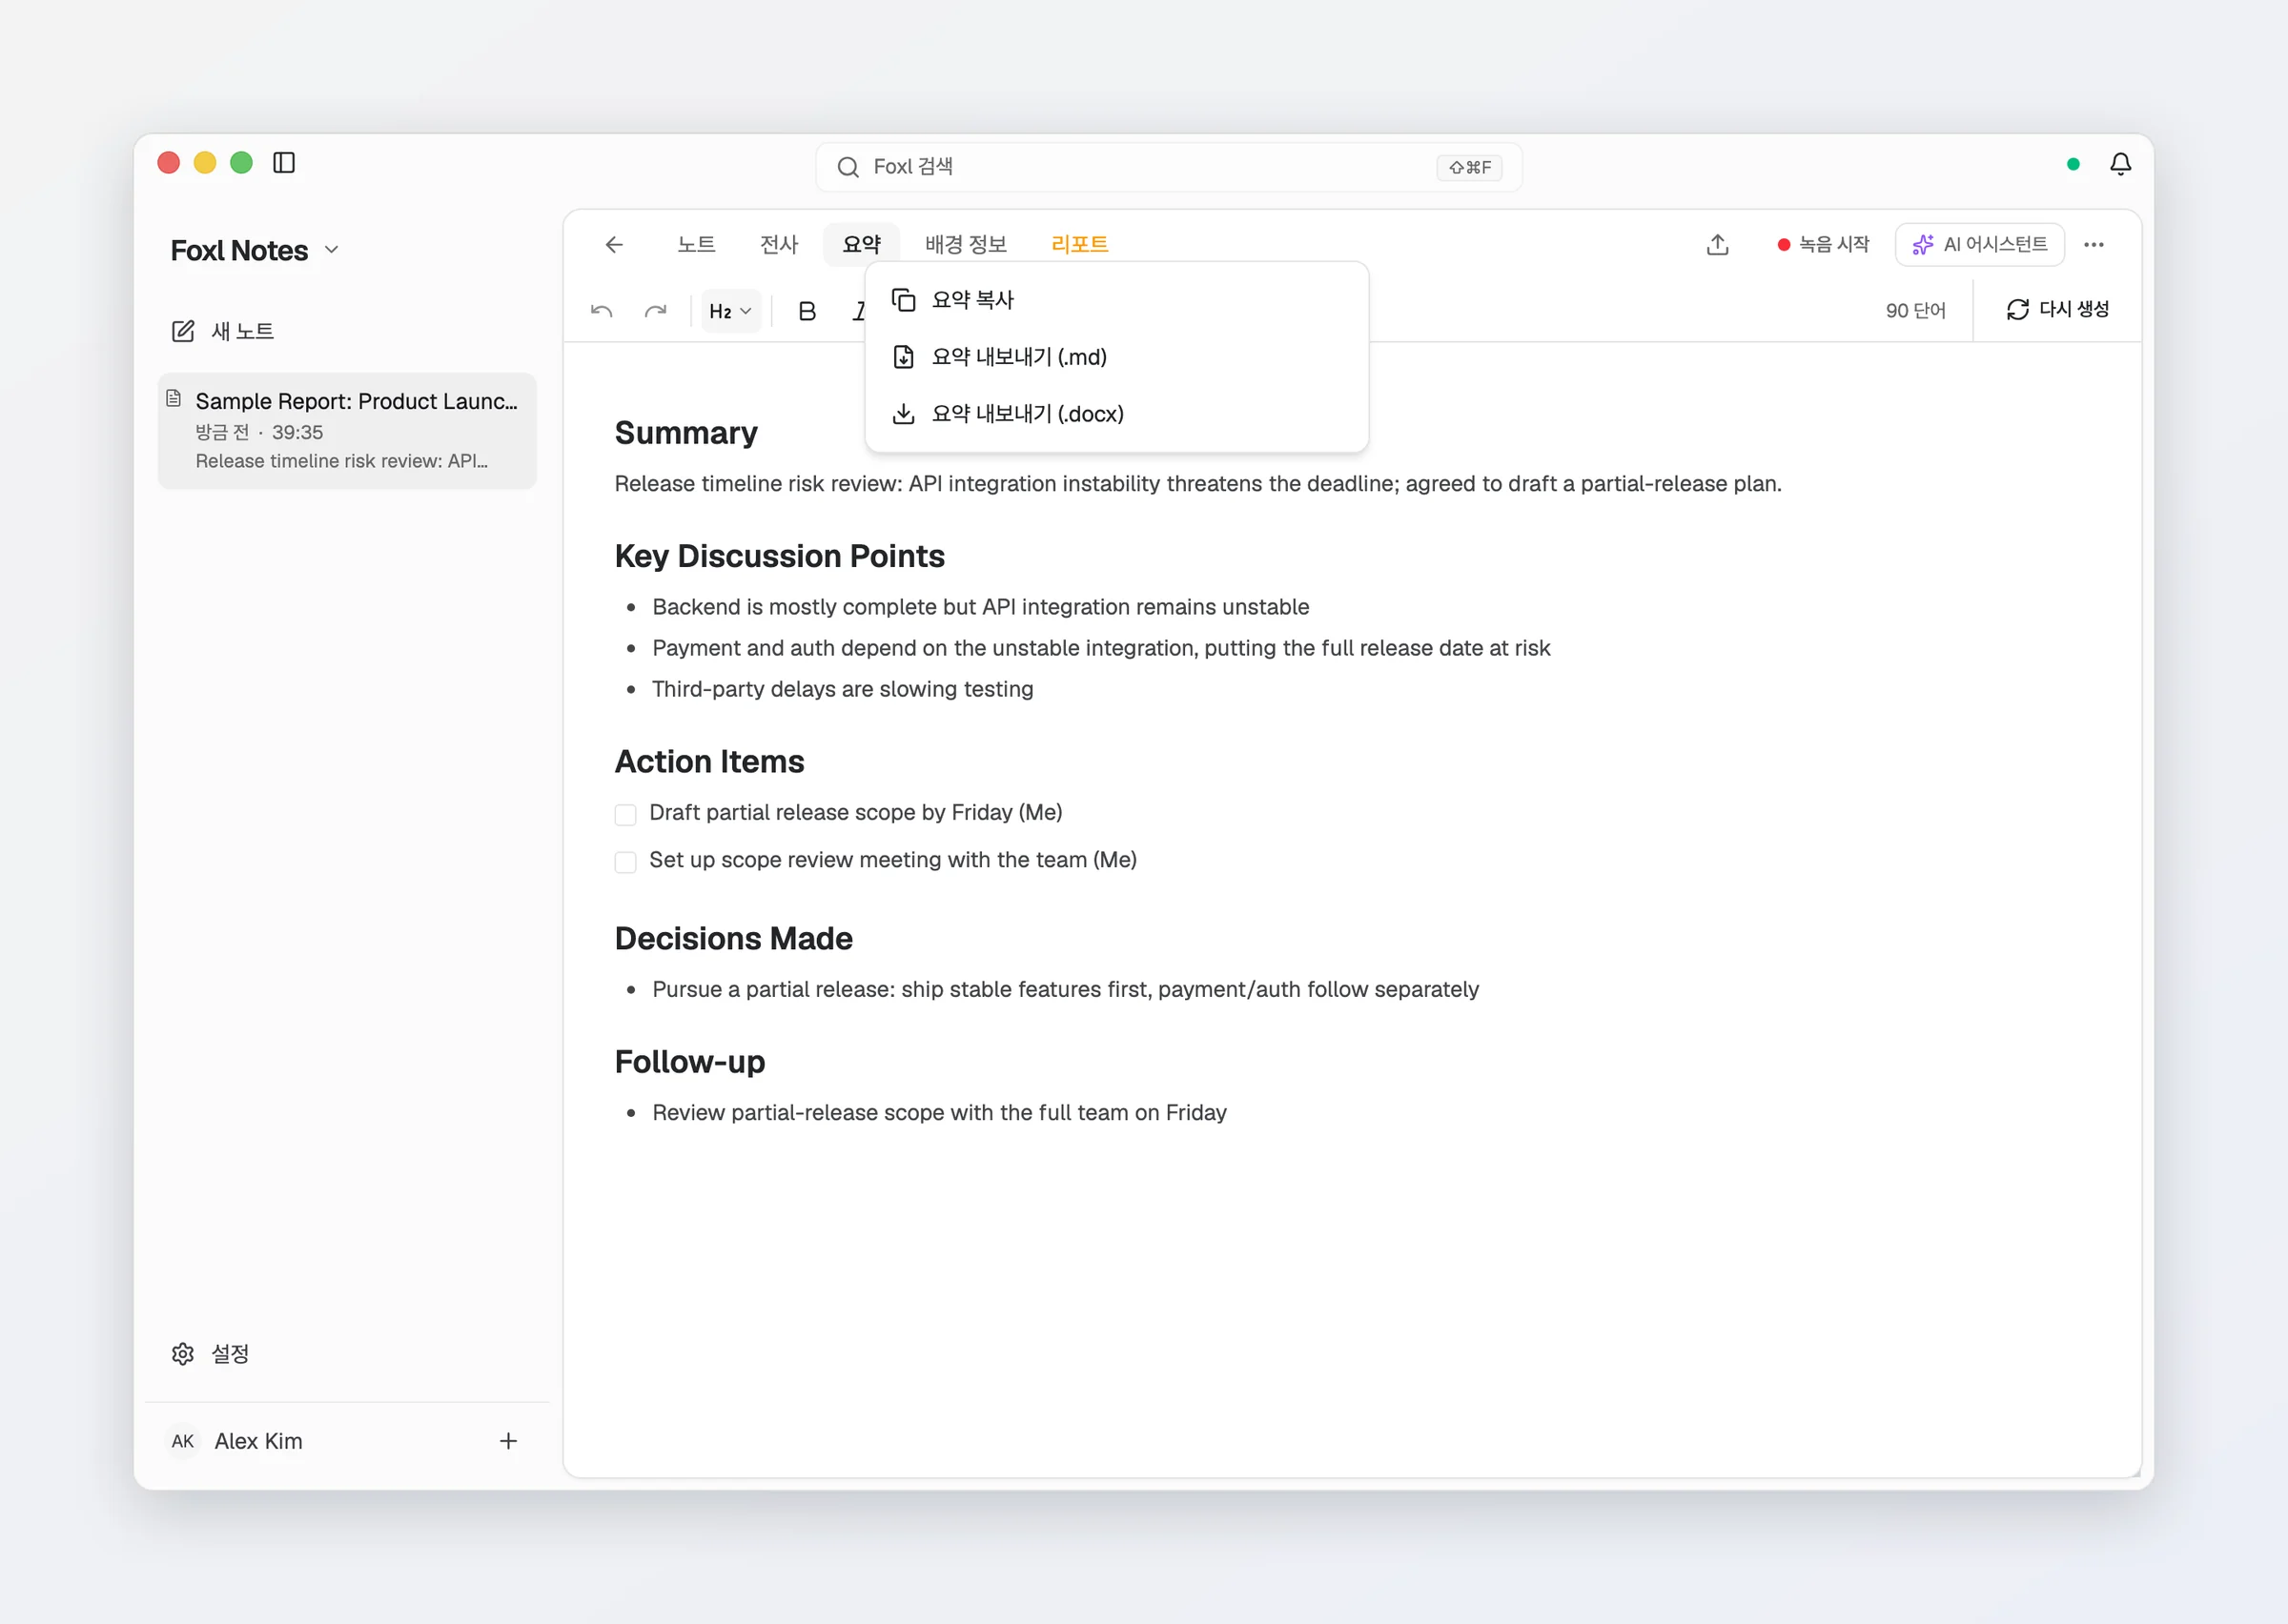Click the '90 단어' word count
2288x1624 pixels.
click(1915, 311)
